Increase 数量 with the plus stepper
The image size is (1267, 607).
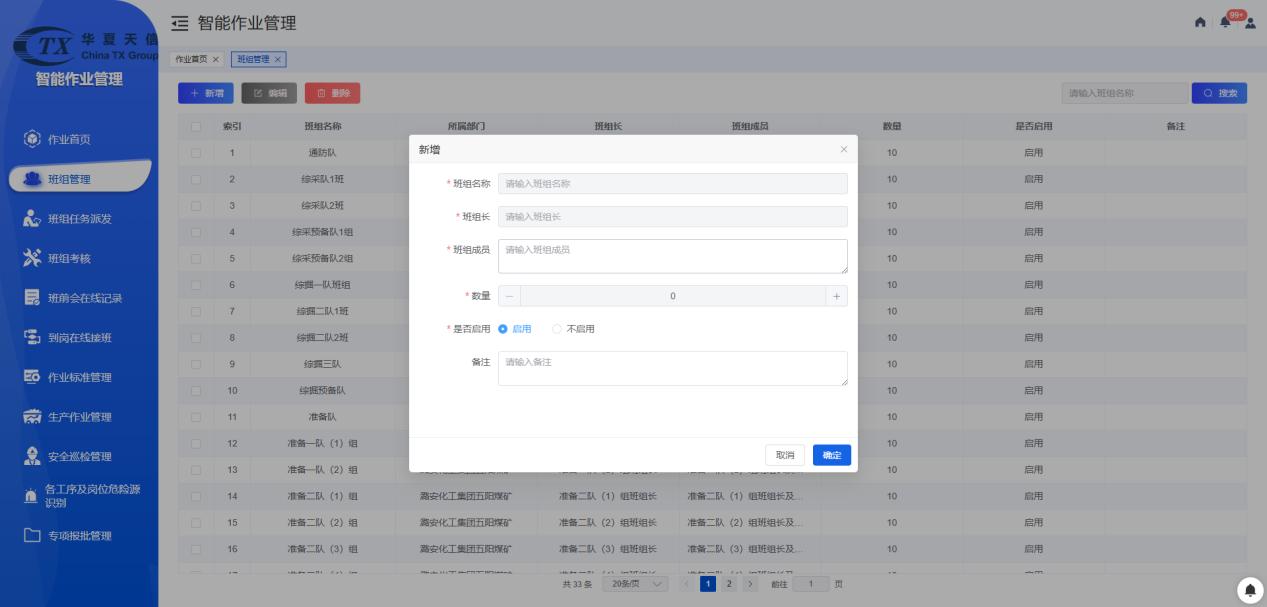click(x=836, y=296)
